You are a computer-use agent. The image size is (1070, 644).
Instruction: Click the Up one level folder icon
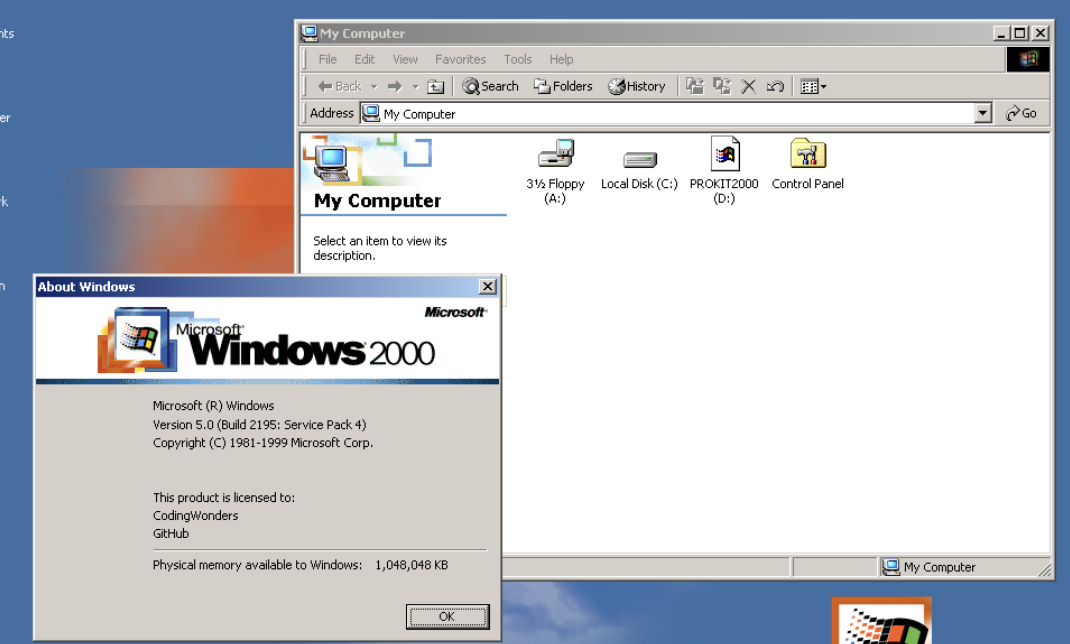click(435, 87)
